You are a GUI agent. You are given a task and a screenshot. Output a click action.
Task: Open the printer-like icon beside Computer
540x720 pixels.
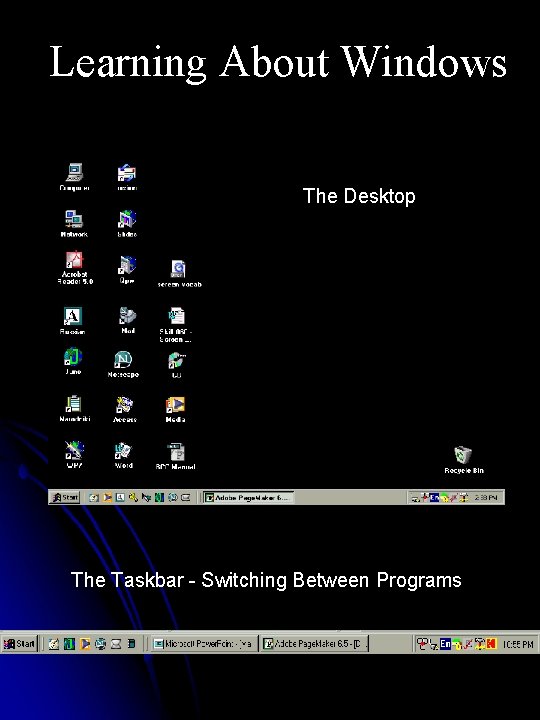(x=127, y=177)
